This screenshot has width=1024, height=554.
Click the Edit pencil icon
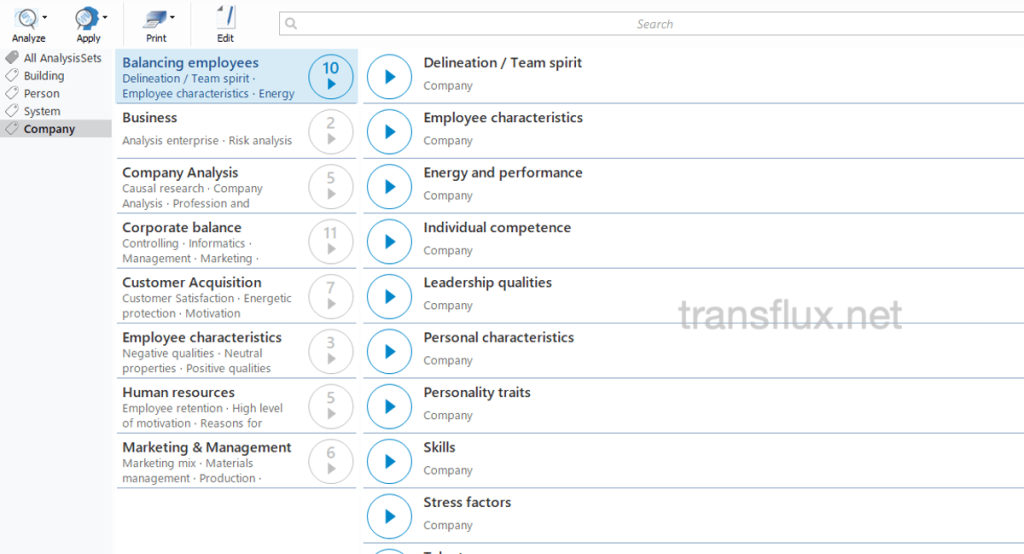click(226, 18)
